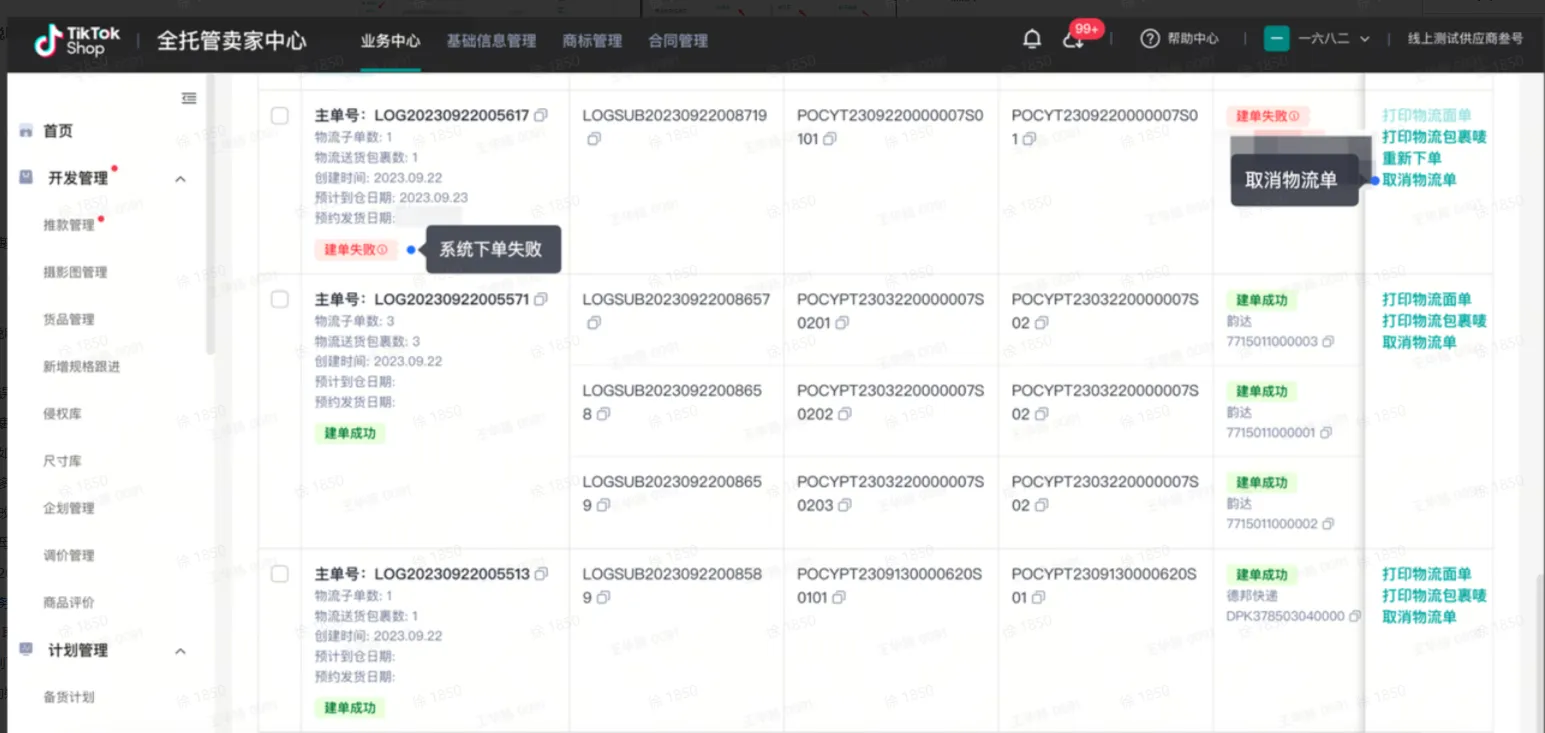Copy main order number LOG20230922005513
This screenshot has height=733, width=1545.
click(541, 575)
